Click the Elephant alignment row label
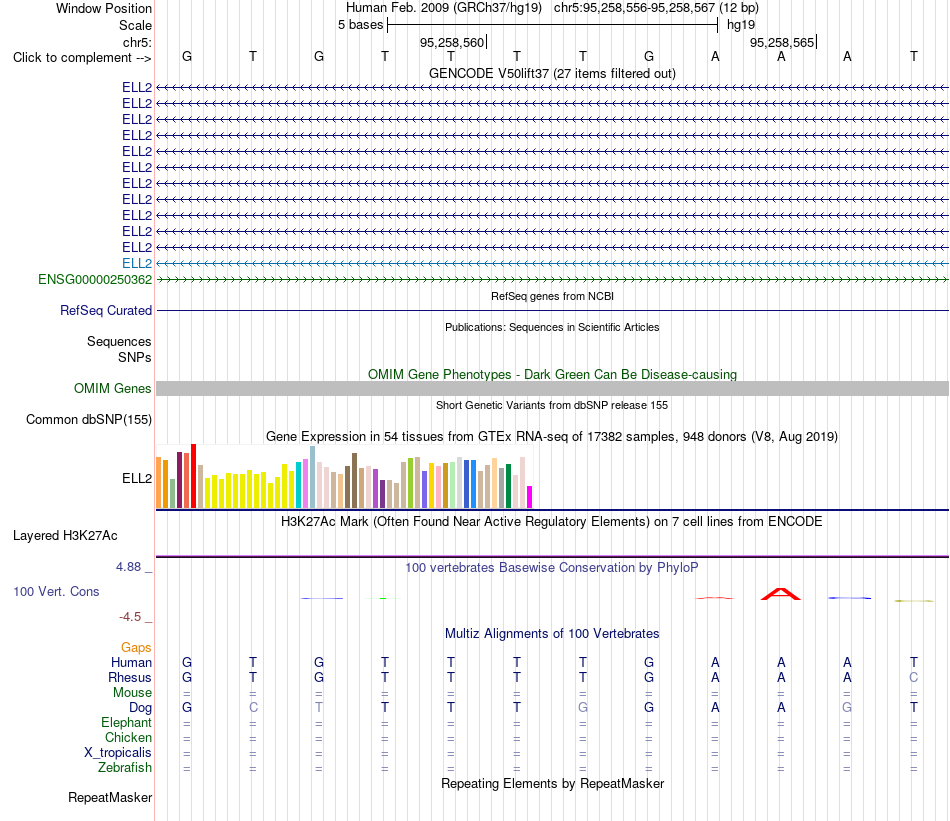 tap(126, 722)
